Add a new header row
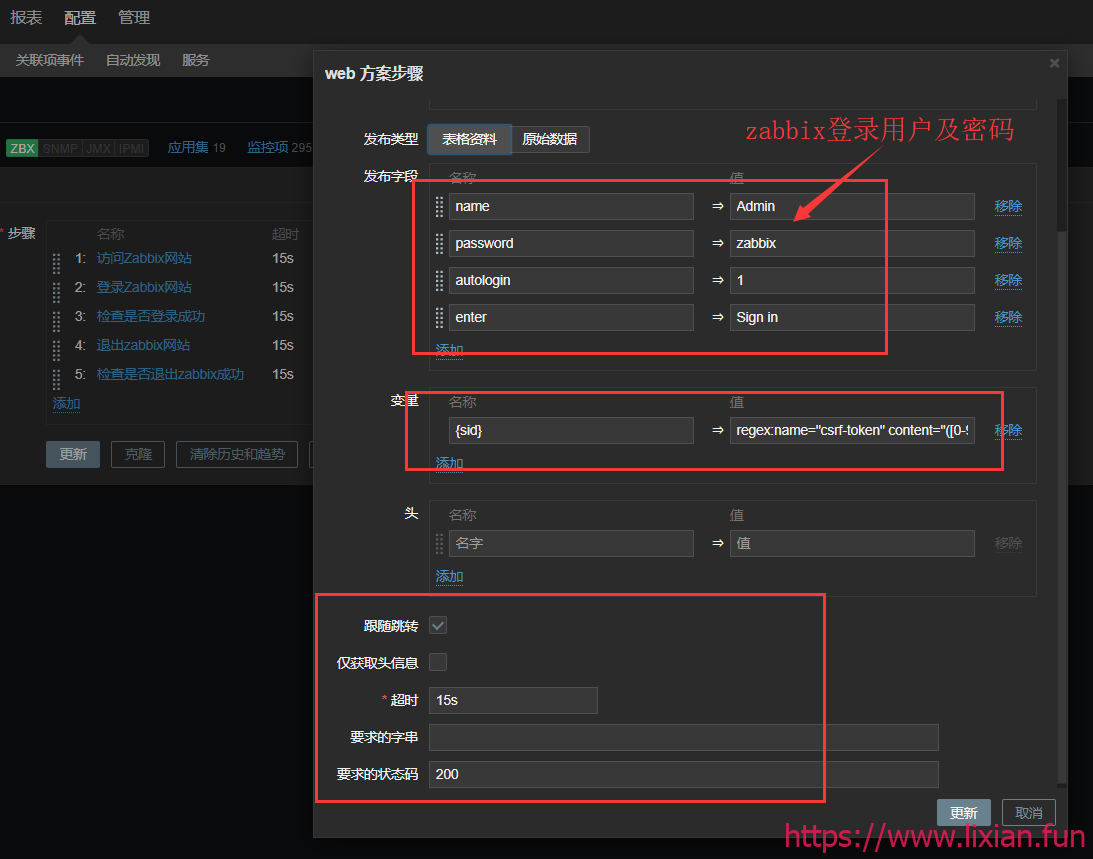This screenshot has height=859, width=1093. coord(449,577)
